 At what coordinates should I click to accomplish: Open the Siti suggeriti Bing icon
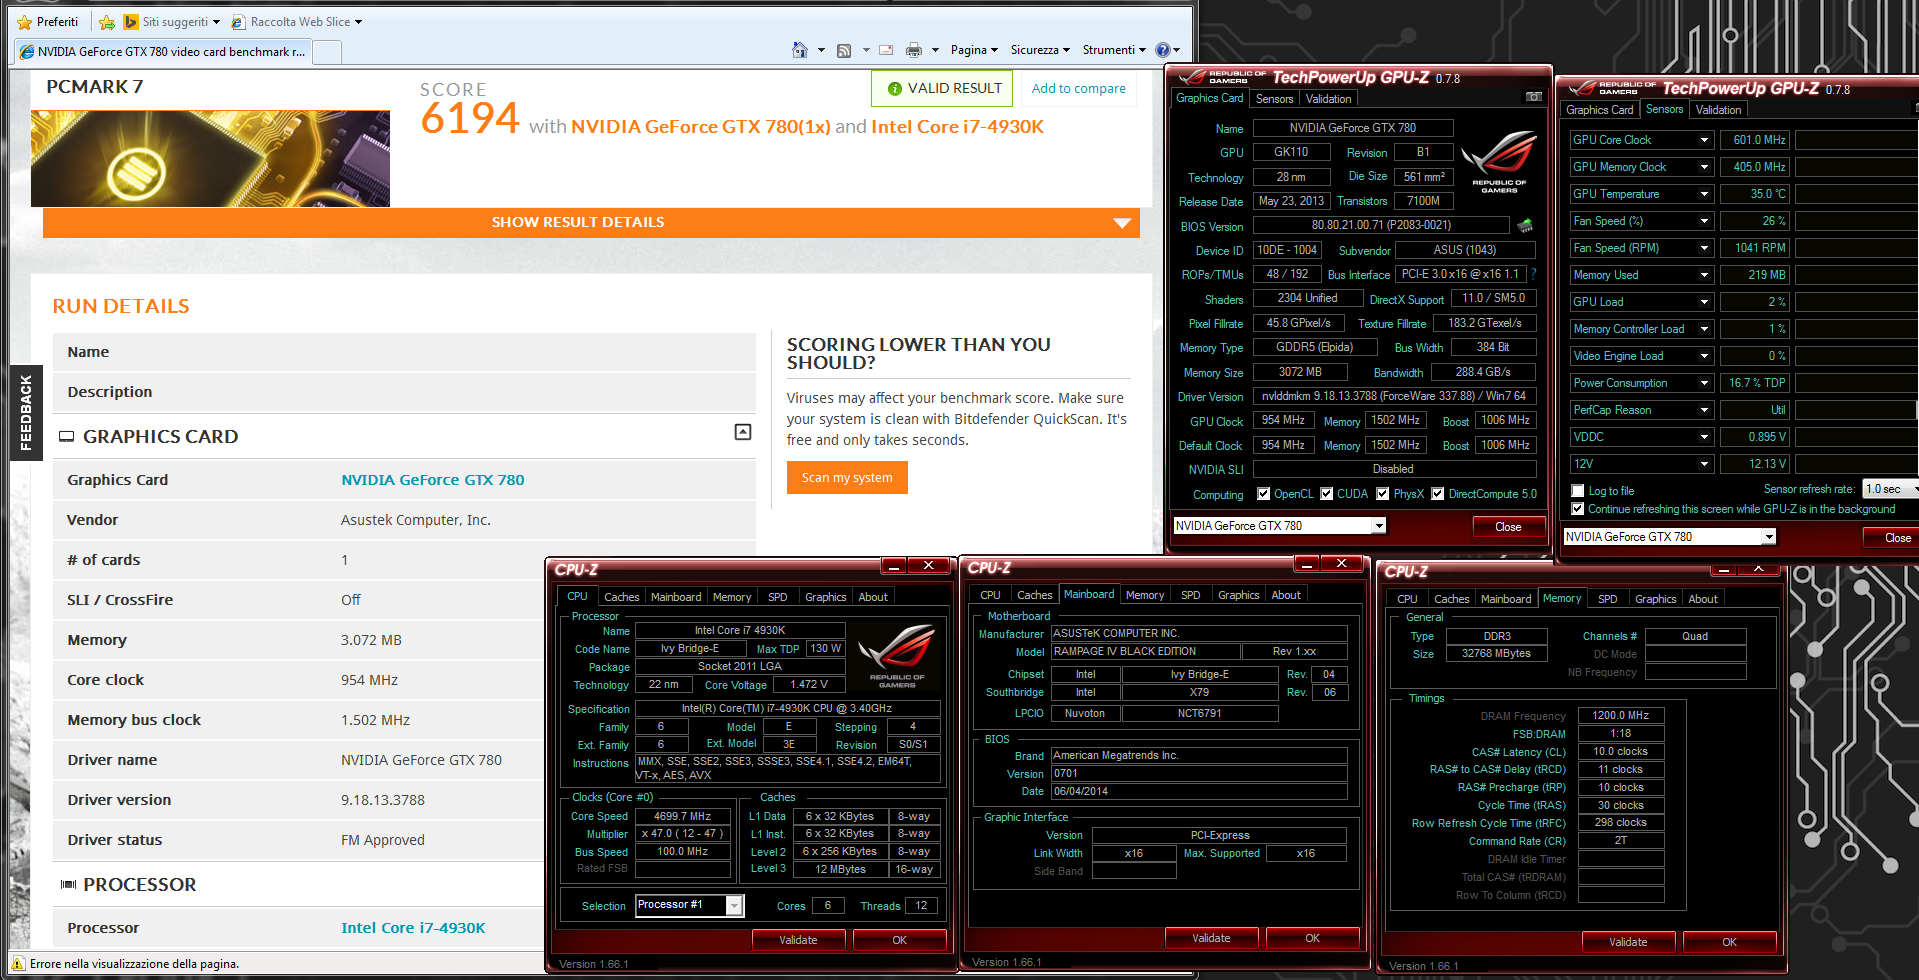pyautogui.click(x=131, y=21)
